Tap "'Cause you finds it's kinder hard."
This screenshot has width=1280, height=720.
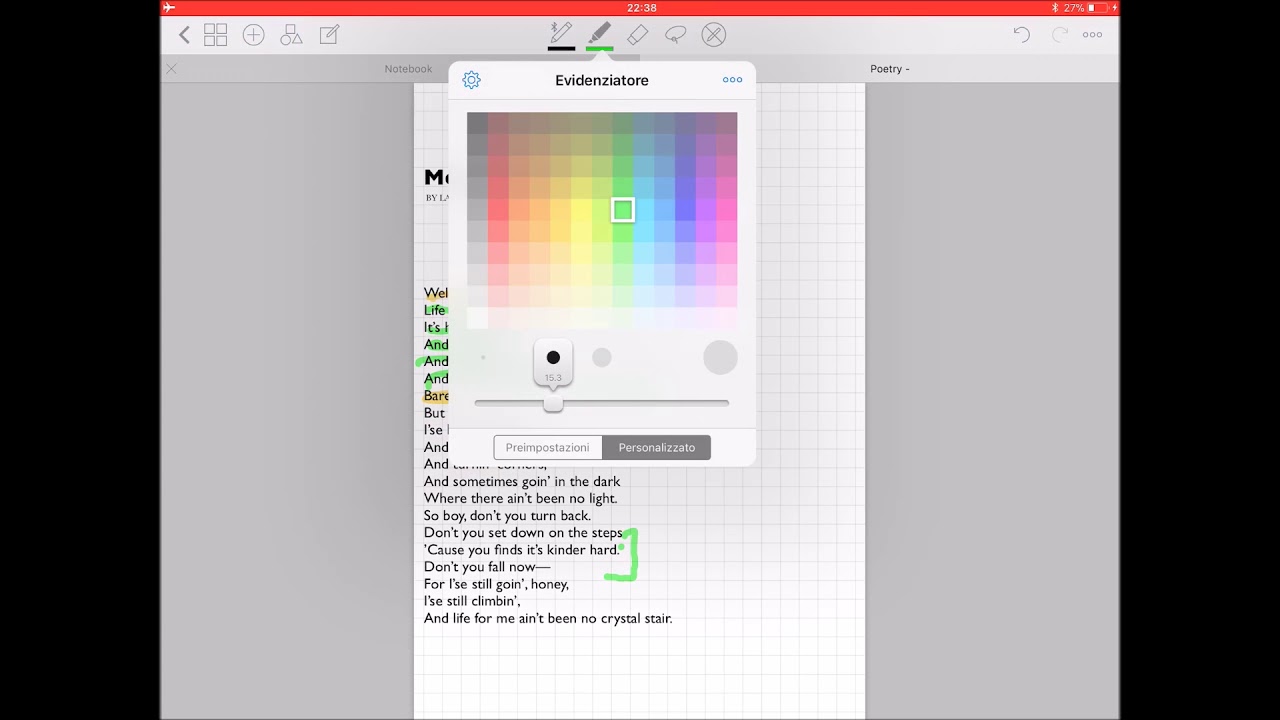point(523,550)
